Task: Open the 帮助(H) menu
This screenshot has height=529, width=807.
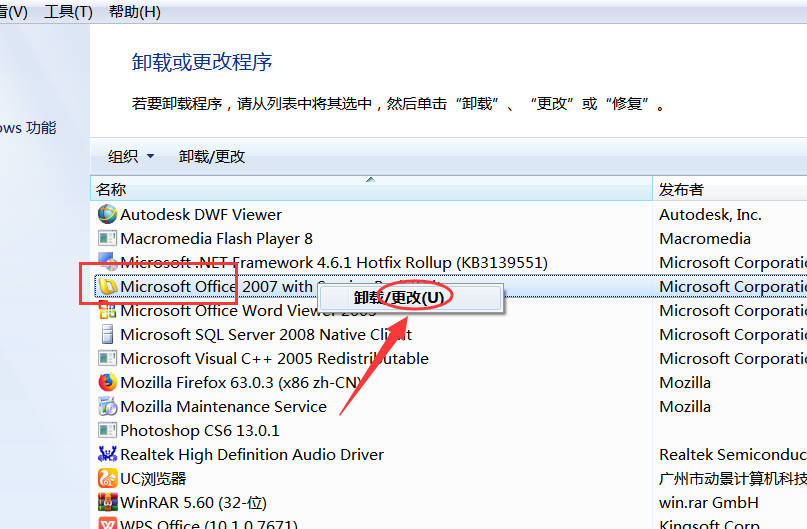Action: [x=134, y=11]
